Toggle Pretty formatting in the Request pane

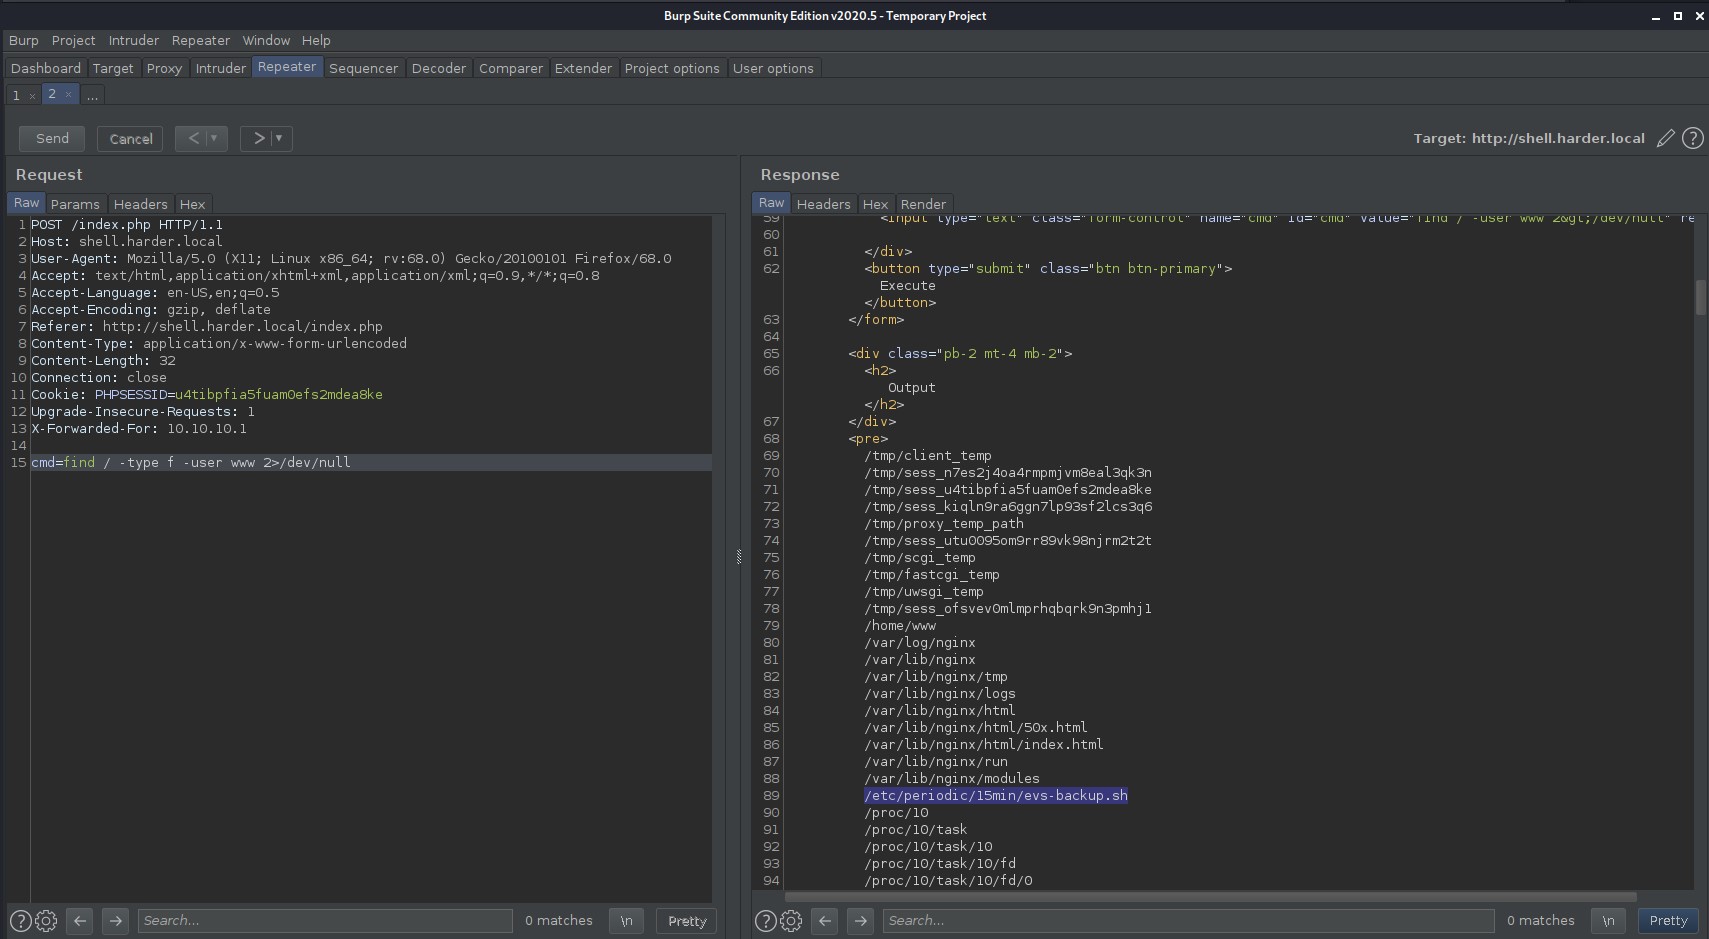click(687, 921)
